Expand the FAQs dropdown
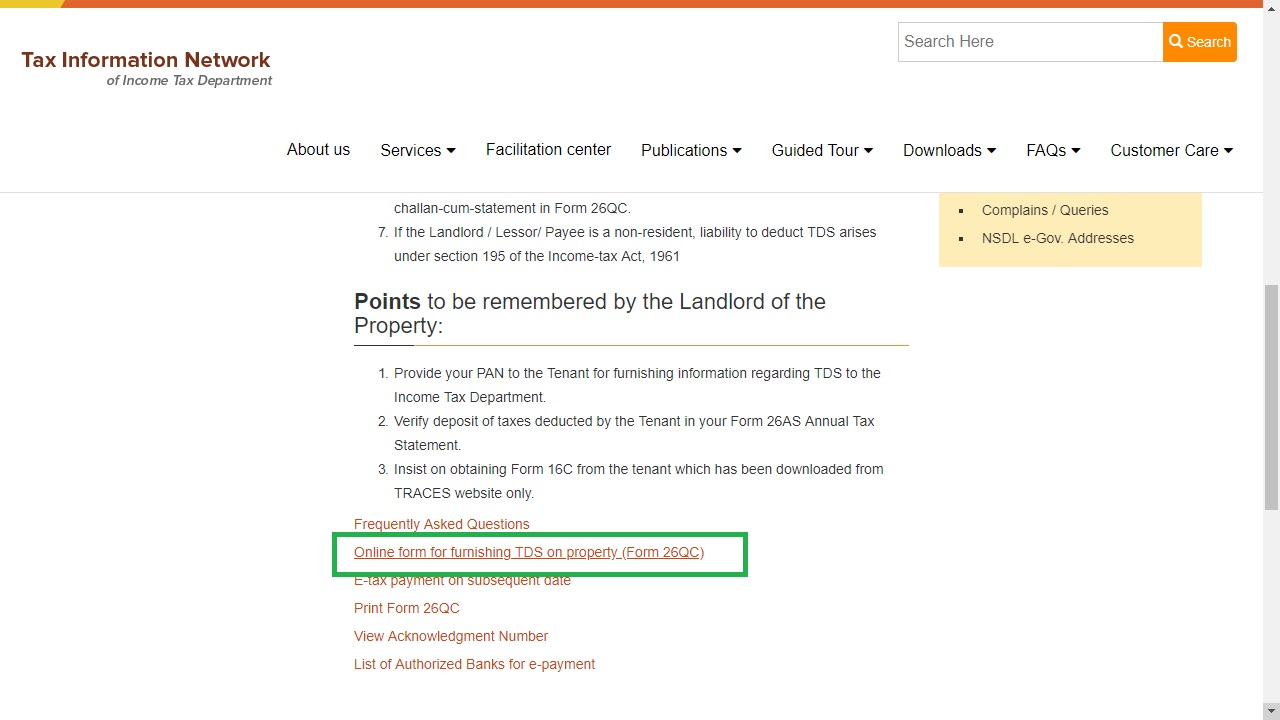This screenshot has height=720, width=1280. 1052,150
